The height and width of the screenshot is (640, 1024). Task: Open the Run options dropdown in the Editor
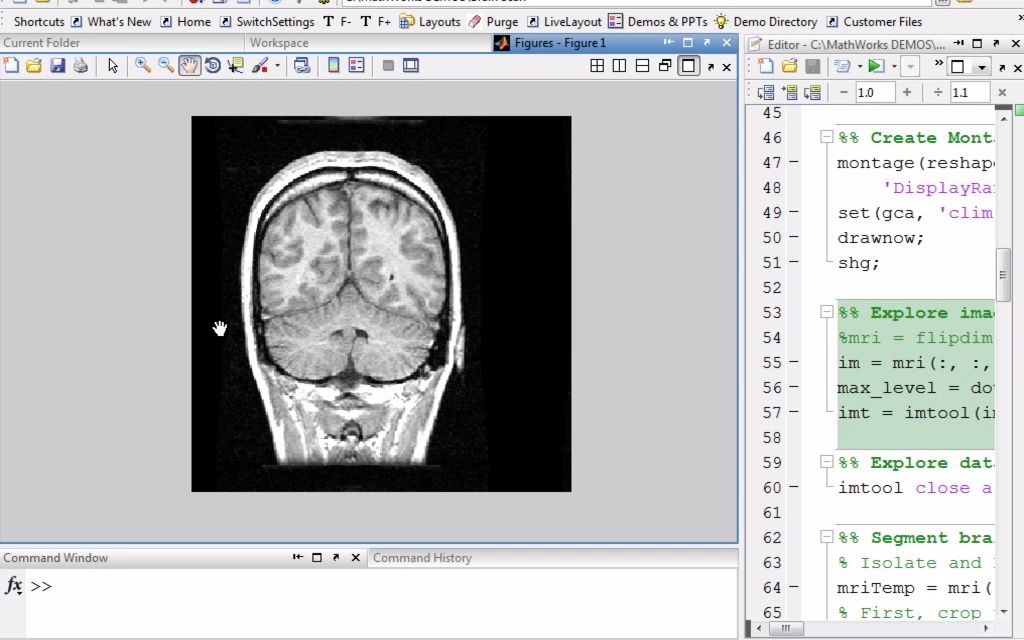click(895, 66)
